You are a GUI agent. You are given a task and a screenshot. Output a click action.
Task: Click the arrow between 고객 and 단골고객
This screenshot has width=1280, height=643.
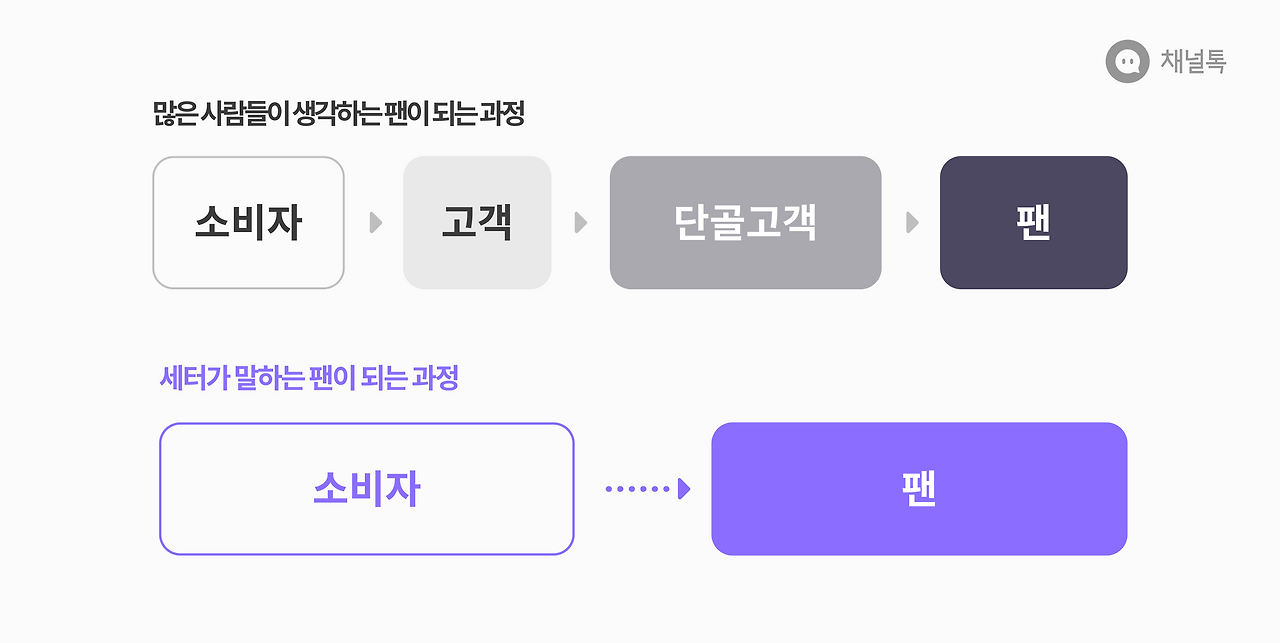point(581,222)
